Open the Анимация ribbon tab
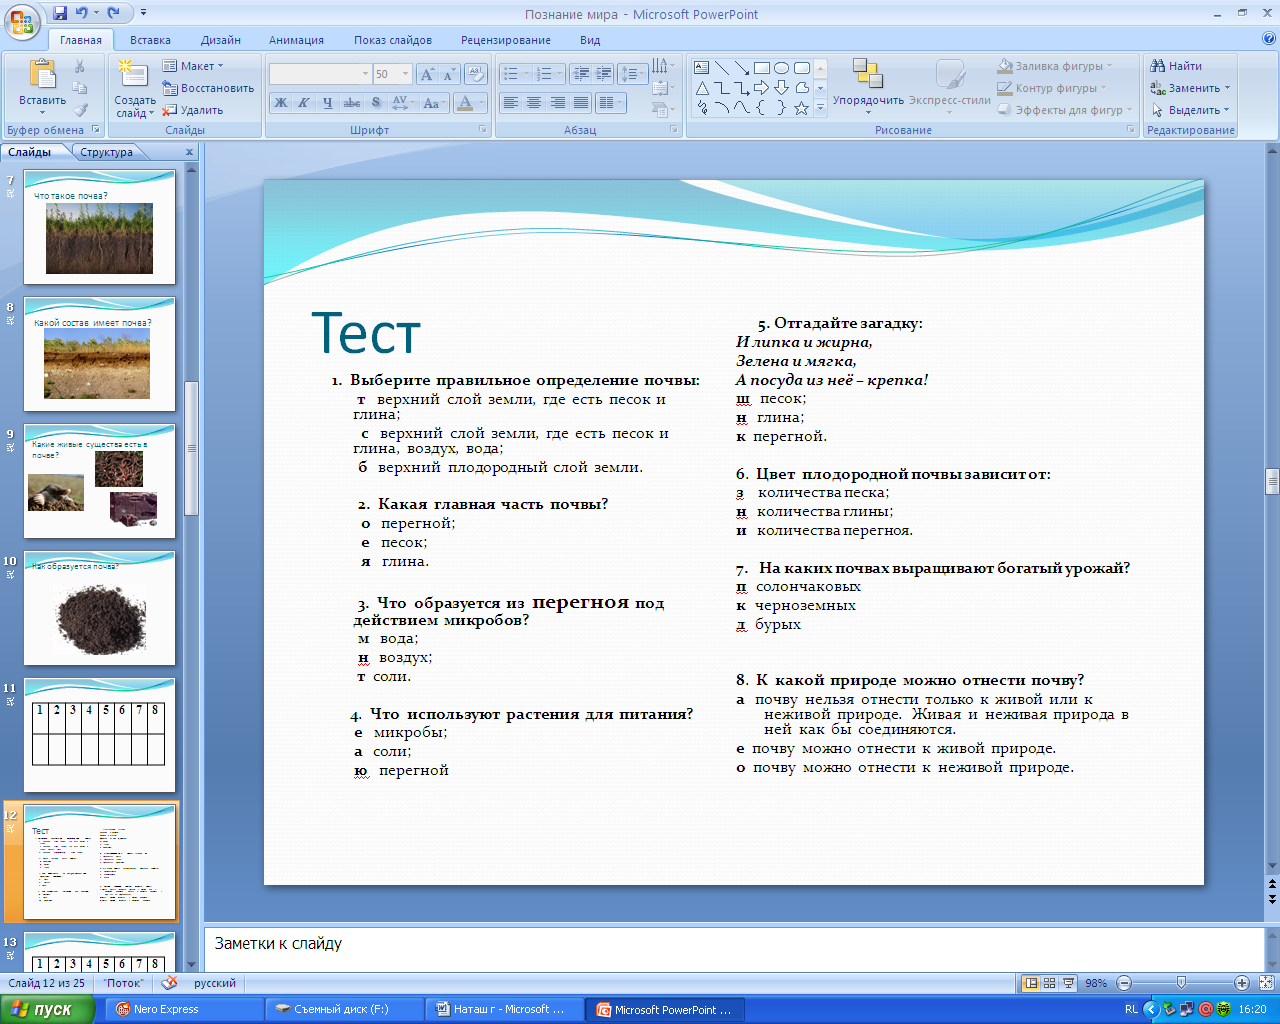The image size is (1280, 1024). (x=296, y=40)
